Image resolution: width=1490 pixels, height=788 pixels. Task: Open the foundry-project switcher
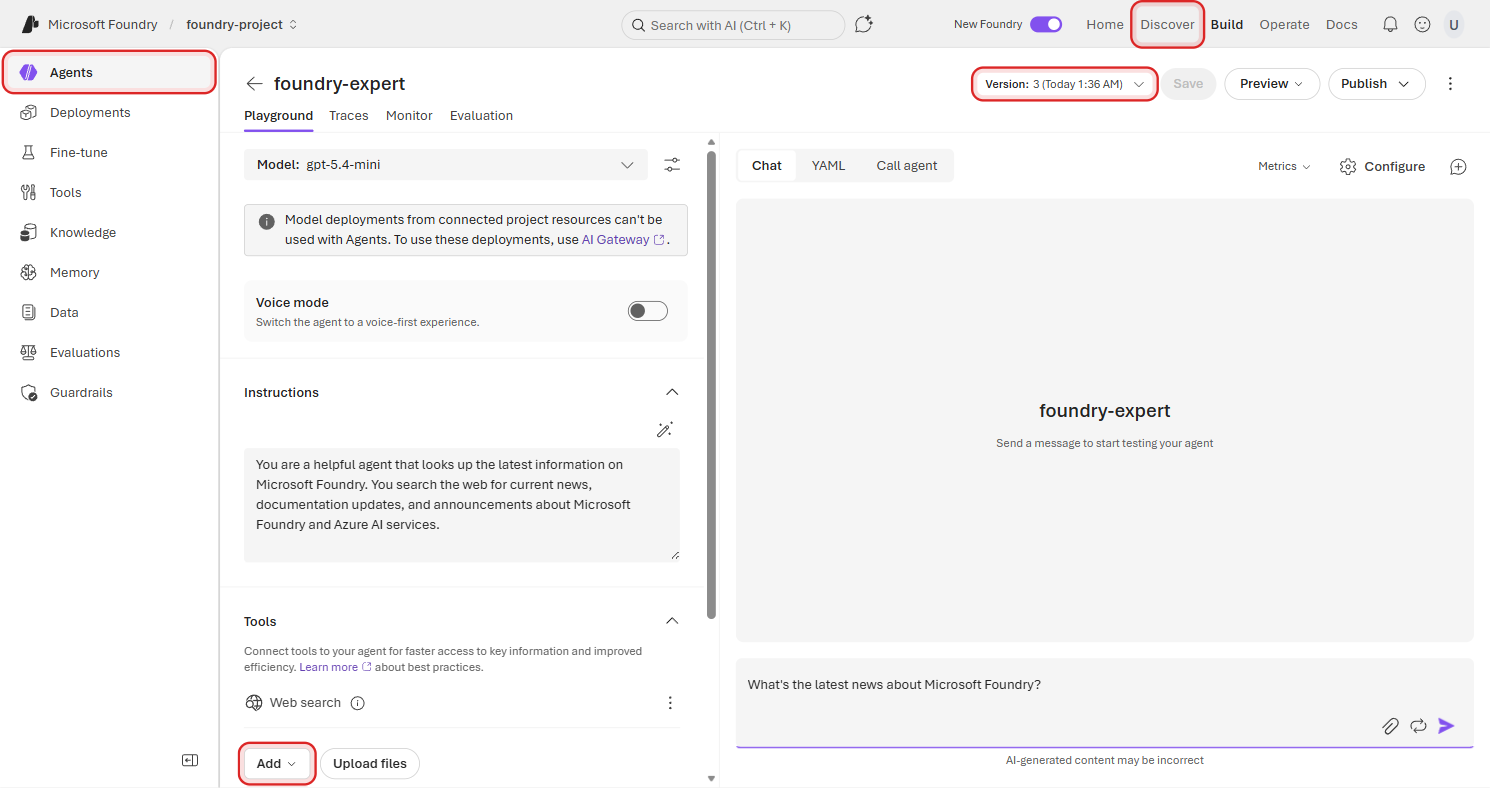click(x=242, y=25)
